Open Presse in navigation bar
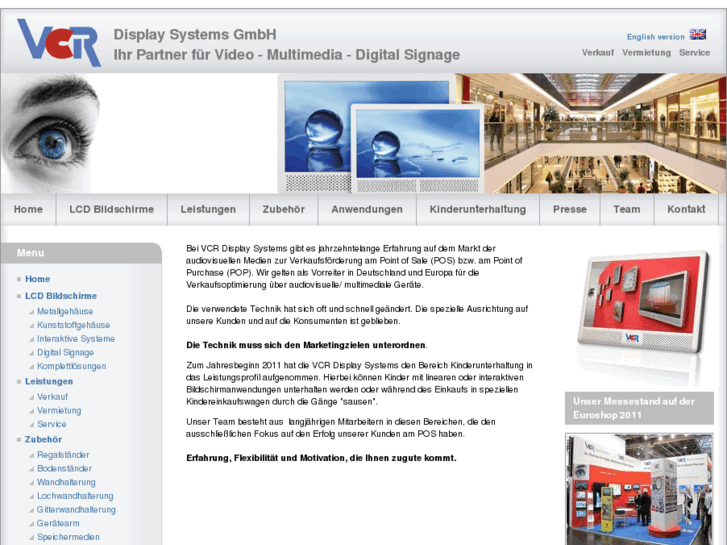Screen dimensions: 727x545 (570, 209)
